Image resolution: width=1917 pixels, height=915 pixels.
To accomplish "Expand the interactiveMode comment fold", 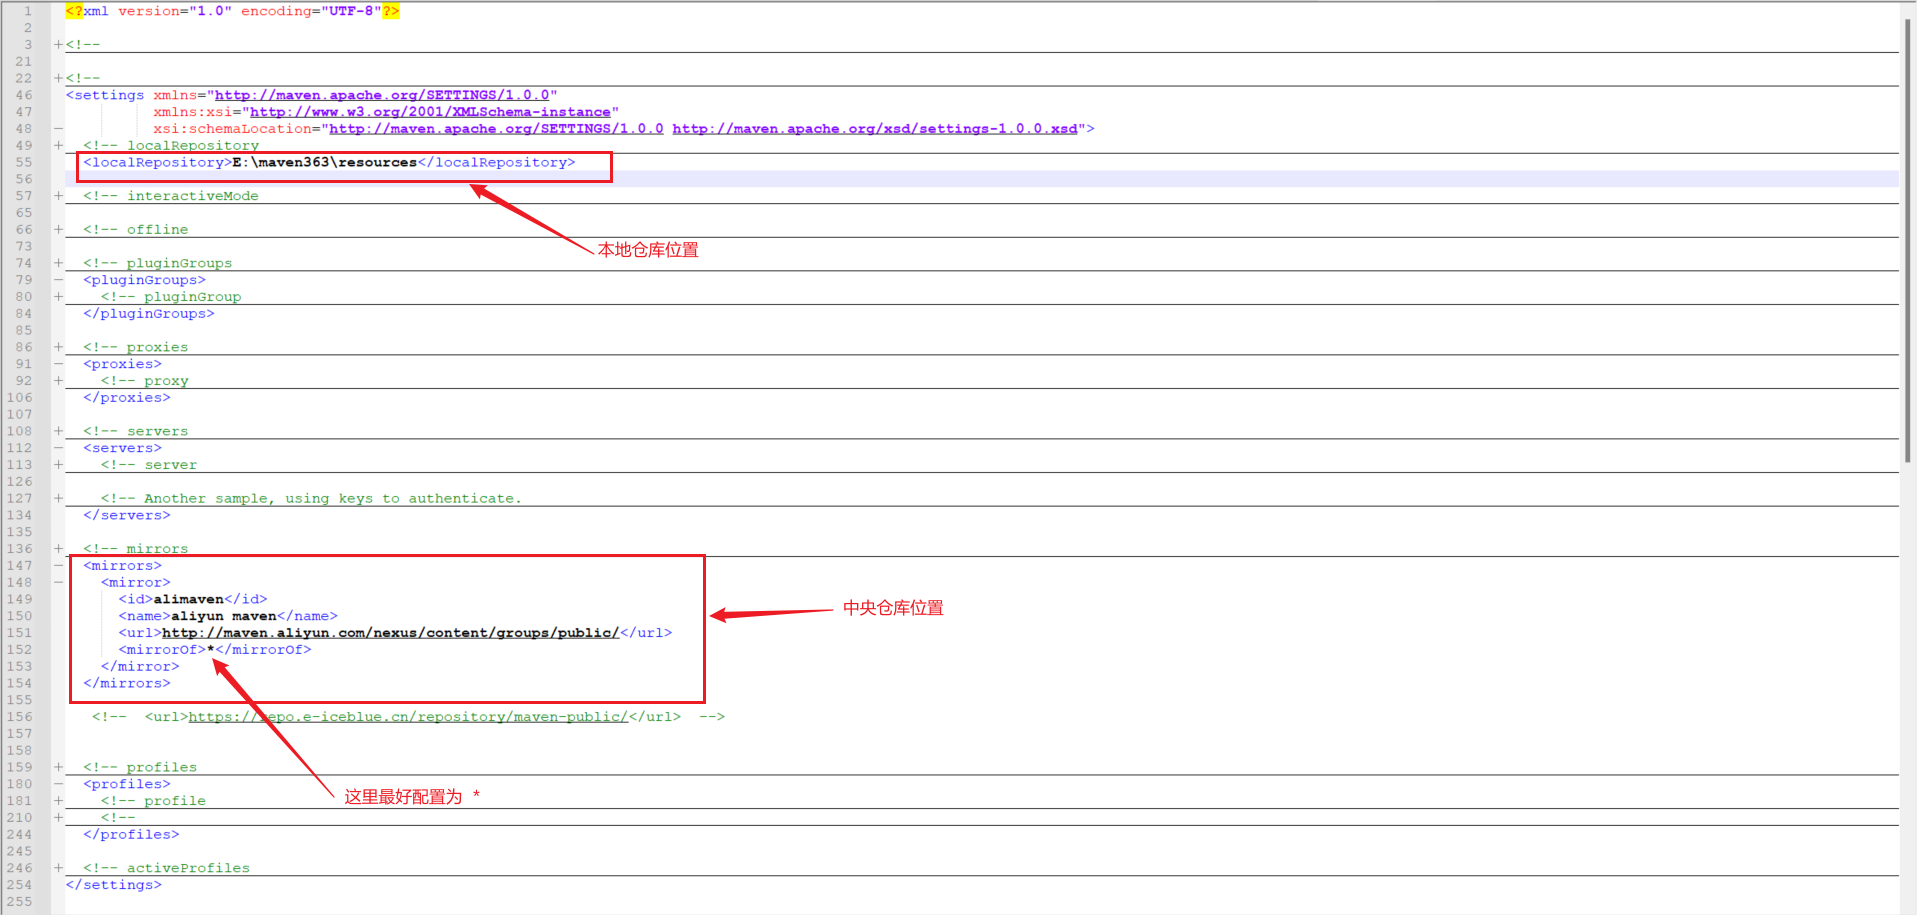I will pyautogui.click(x=58, y=196).
